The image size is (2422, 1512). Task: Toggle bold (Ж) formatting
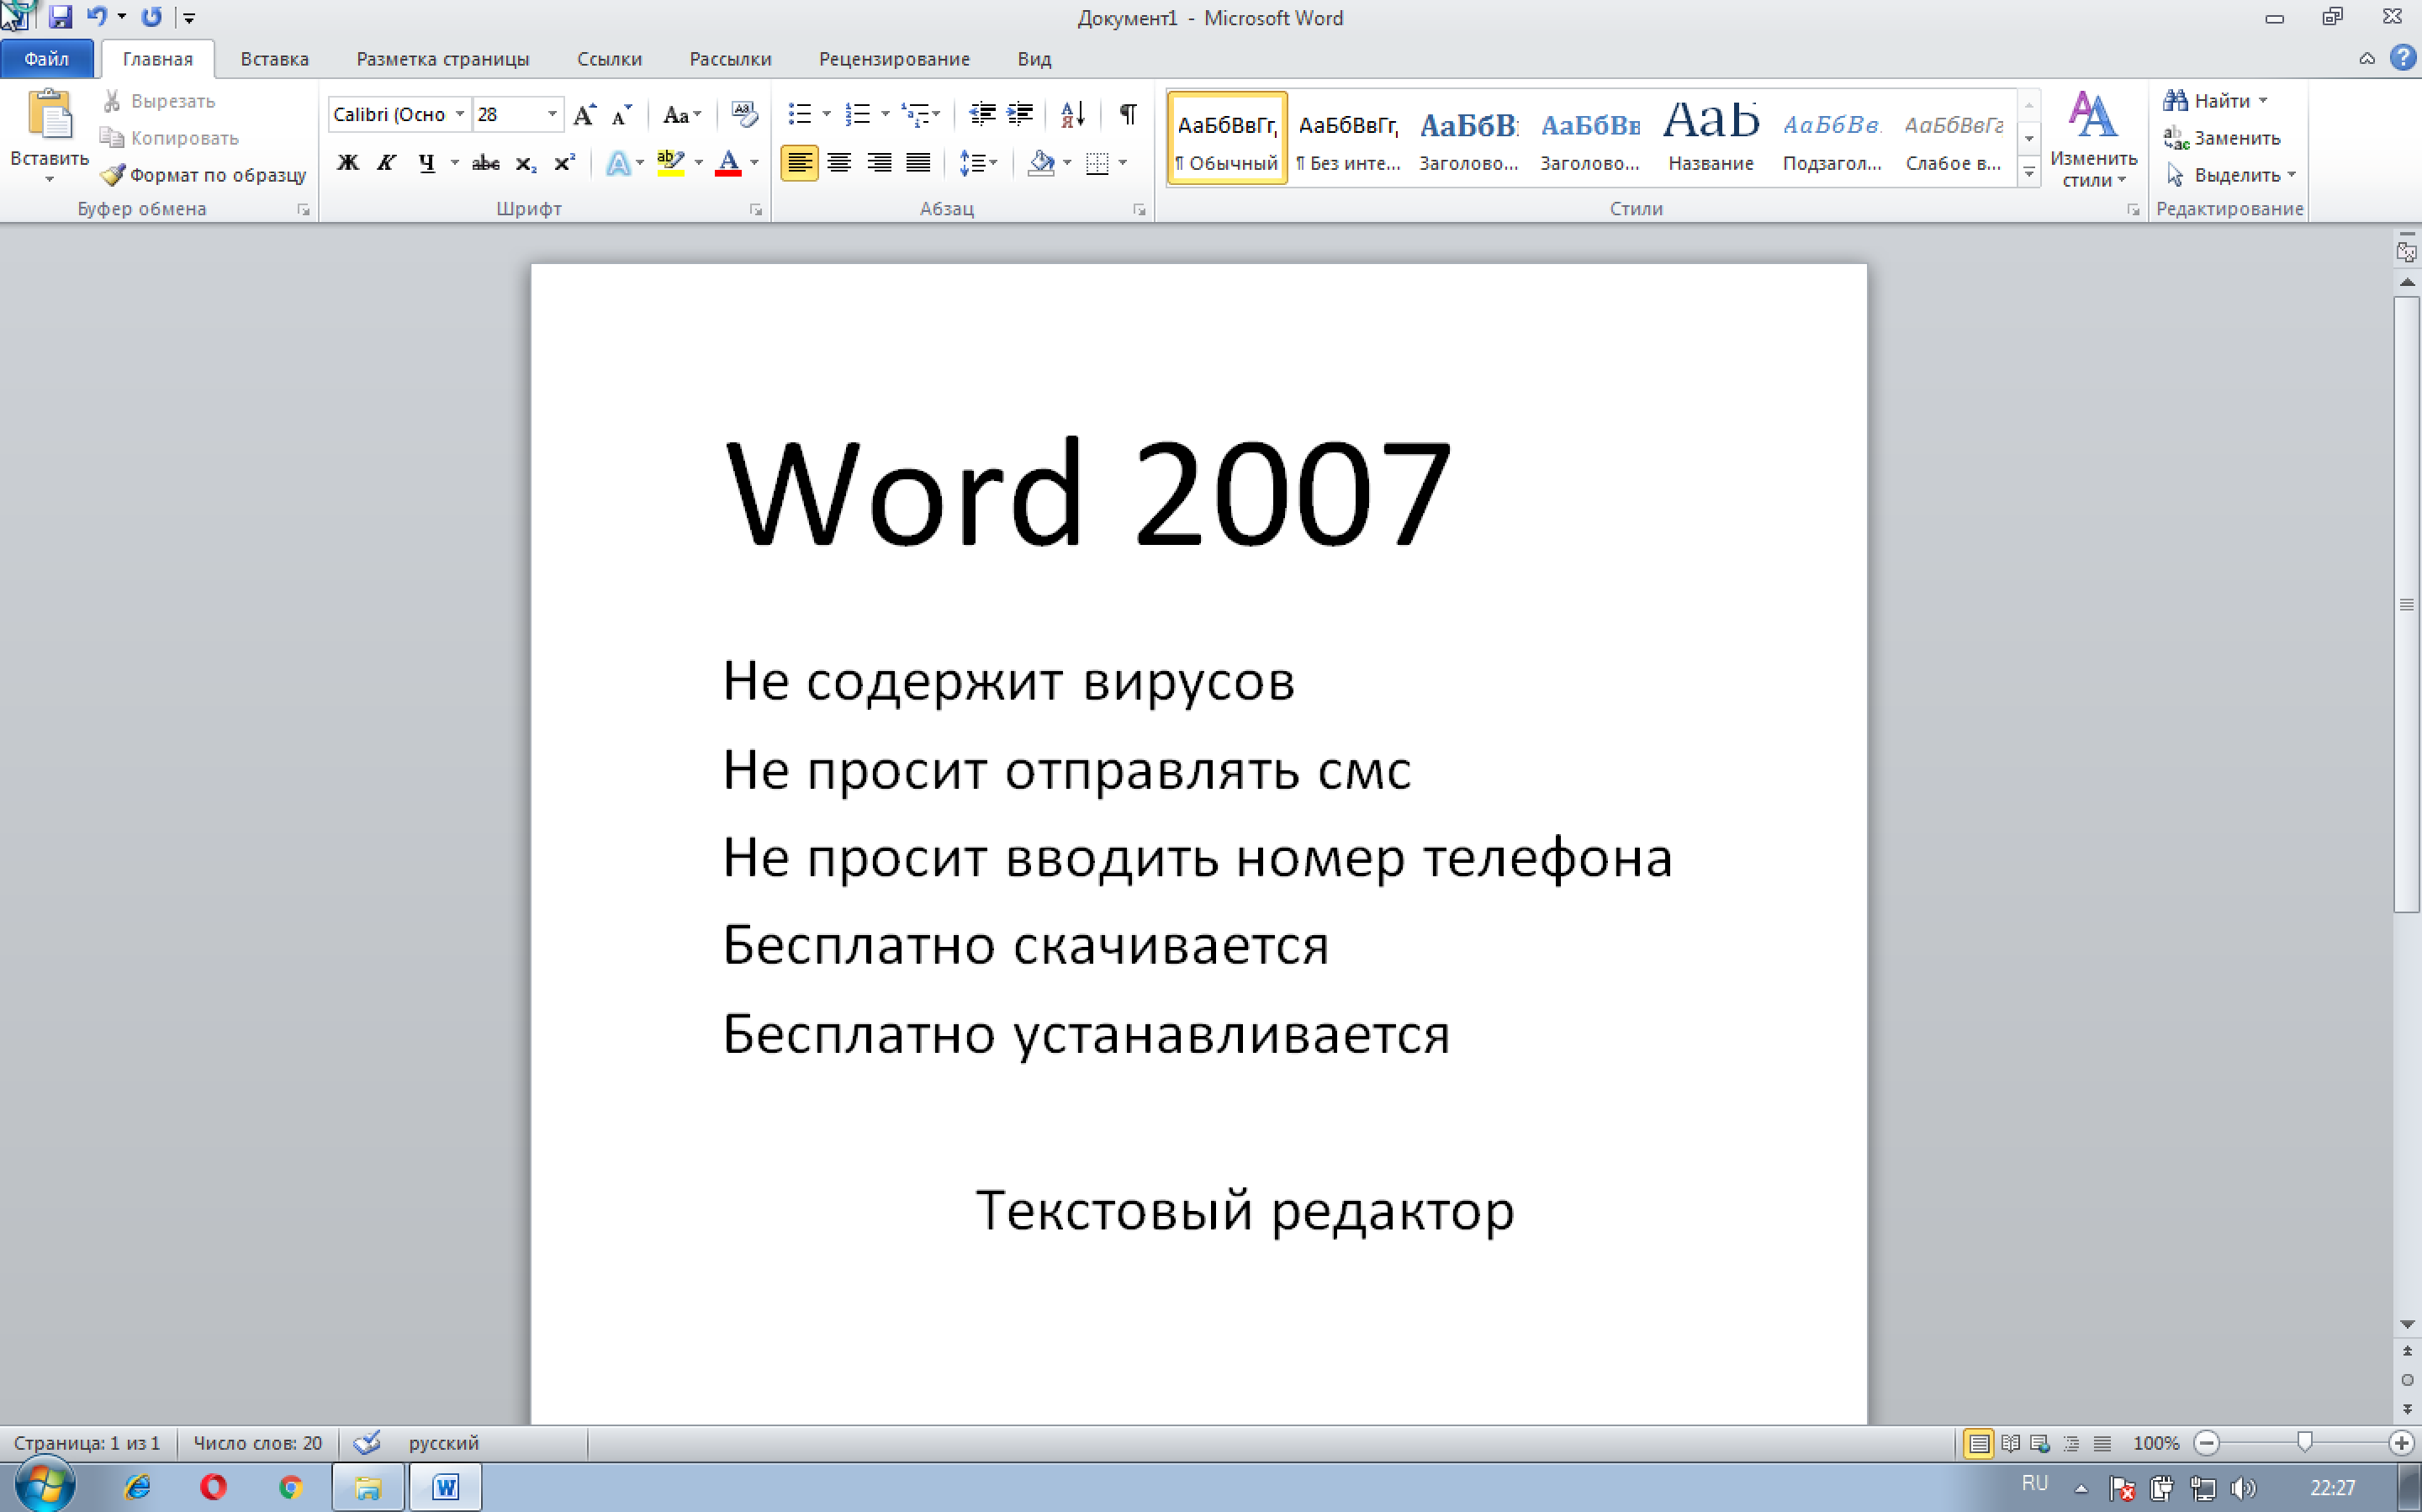[347, 163]
